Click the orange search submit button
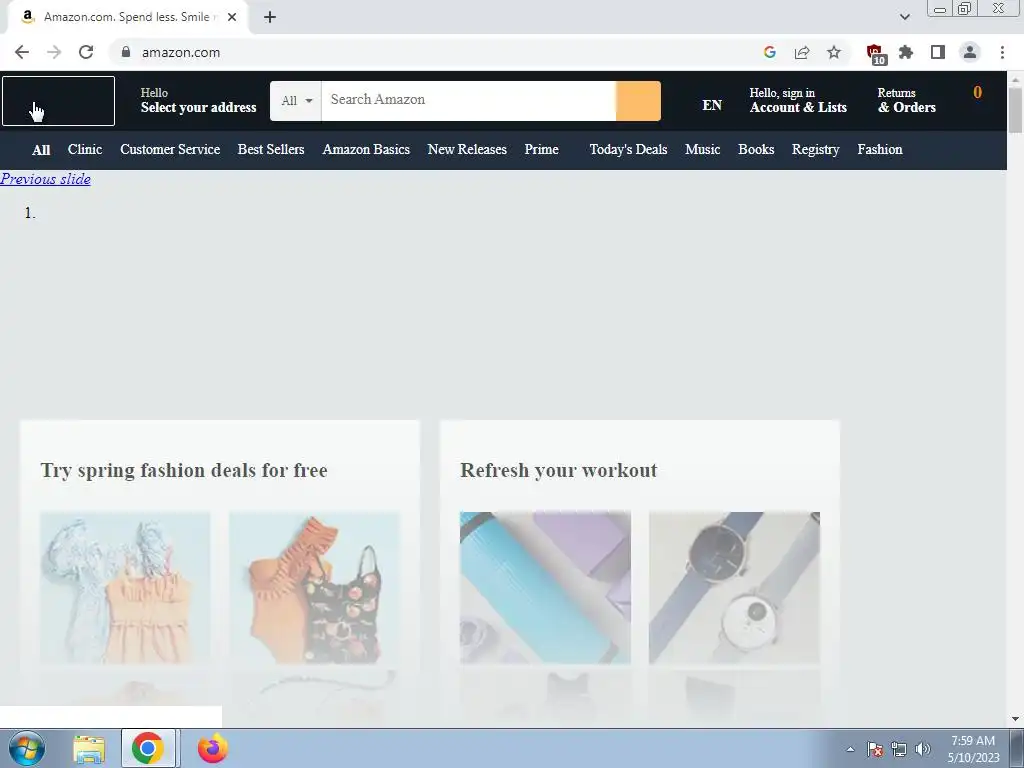 638,101
